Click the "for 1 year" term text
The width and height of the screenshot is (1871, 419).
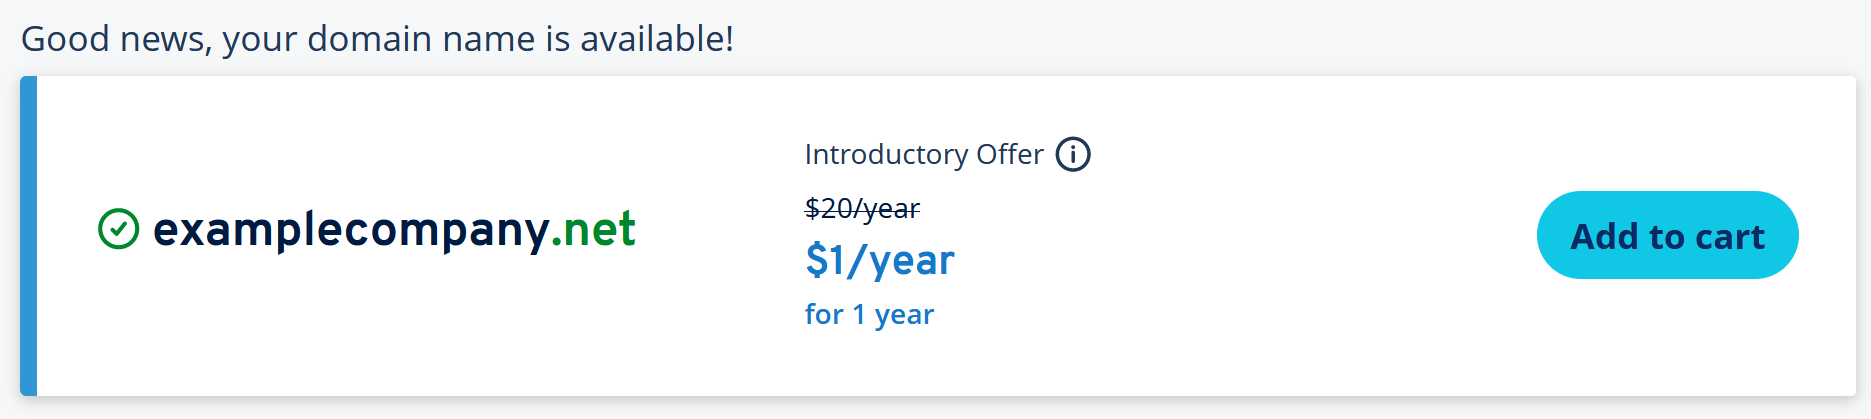[x=869, y=314]
